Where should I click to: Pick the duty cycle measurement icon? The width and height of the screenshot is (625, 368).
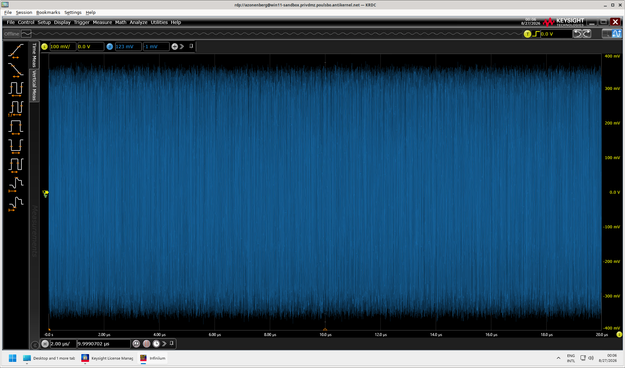point(16,165)
